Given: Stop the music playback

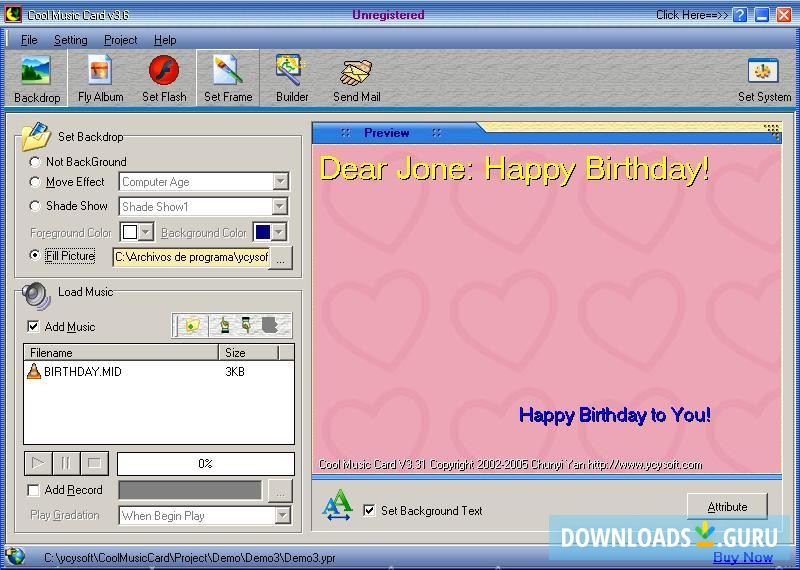Looking at the screenshot, I should pos(94,463).
